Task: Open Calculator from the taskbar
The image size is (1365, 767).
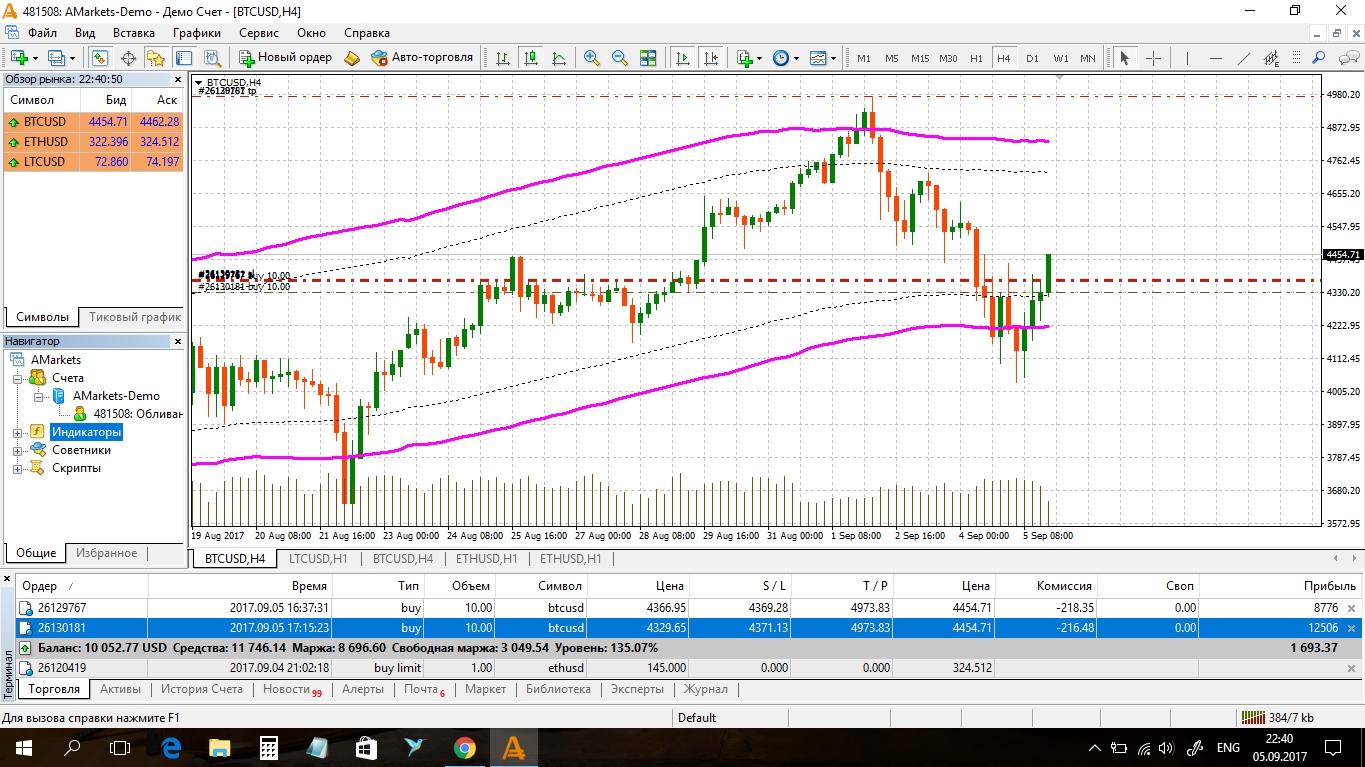Action: tap(268, 747)
